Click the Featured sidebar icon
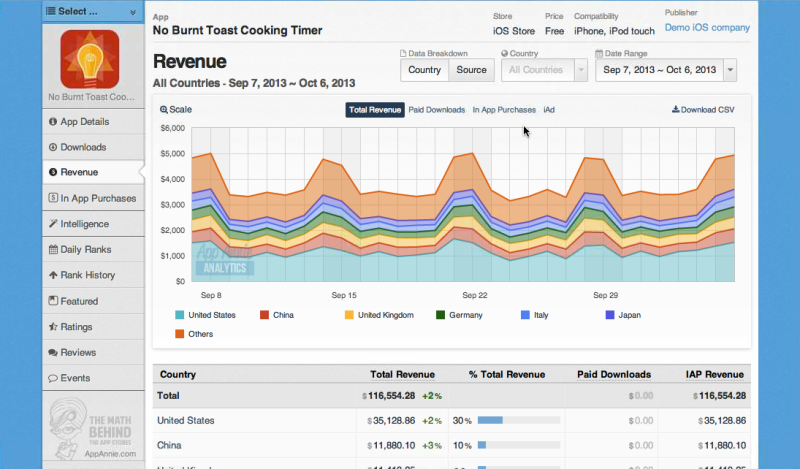 tap(53, 301)
